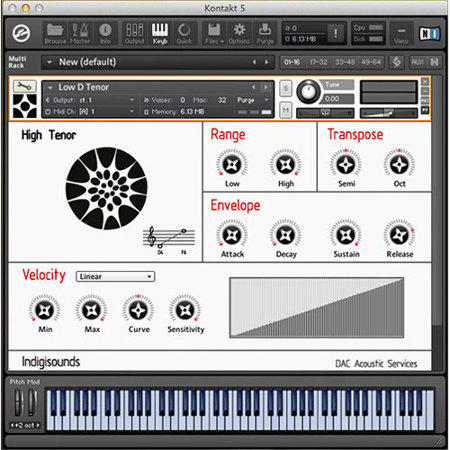Open the Files menu
This screenshot has width=450, height=450.
tap(214, 34)
